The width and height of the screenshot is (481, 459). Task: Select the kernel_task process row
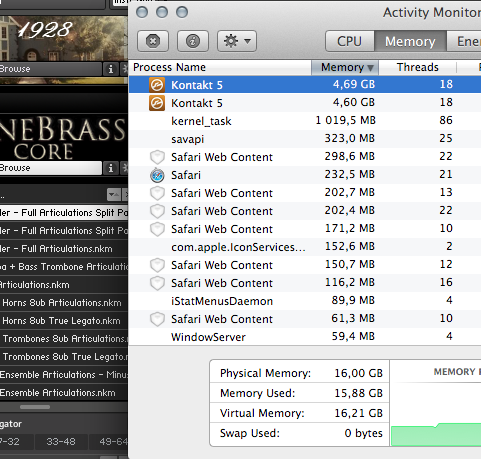coord(305,121)
